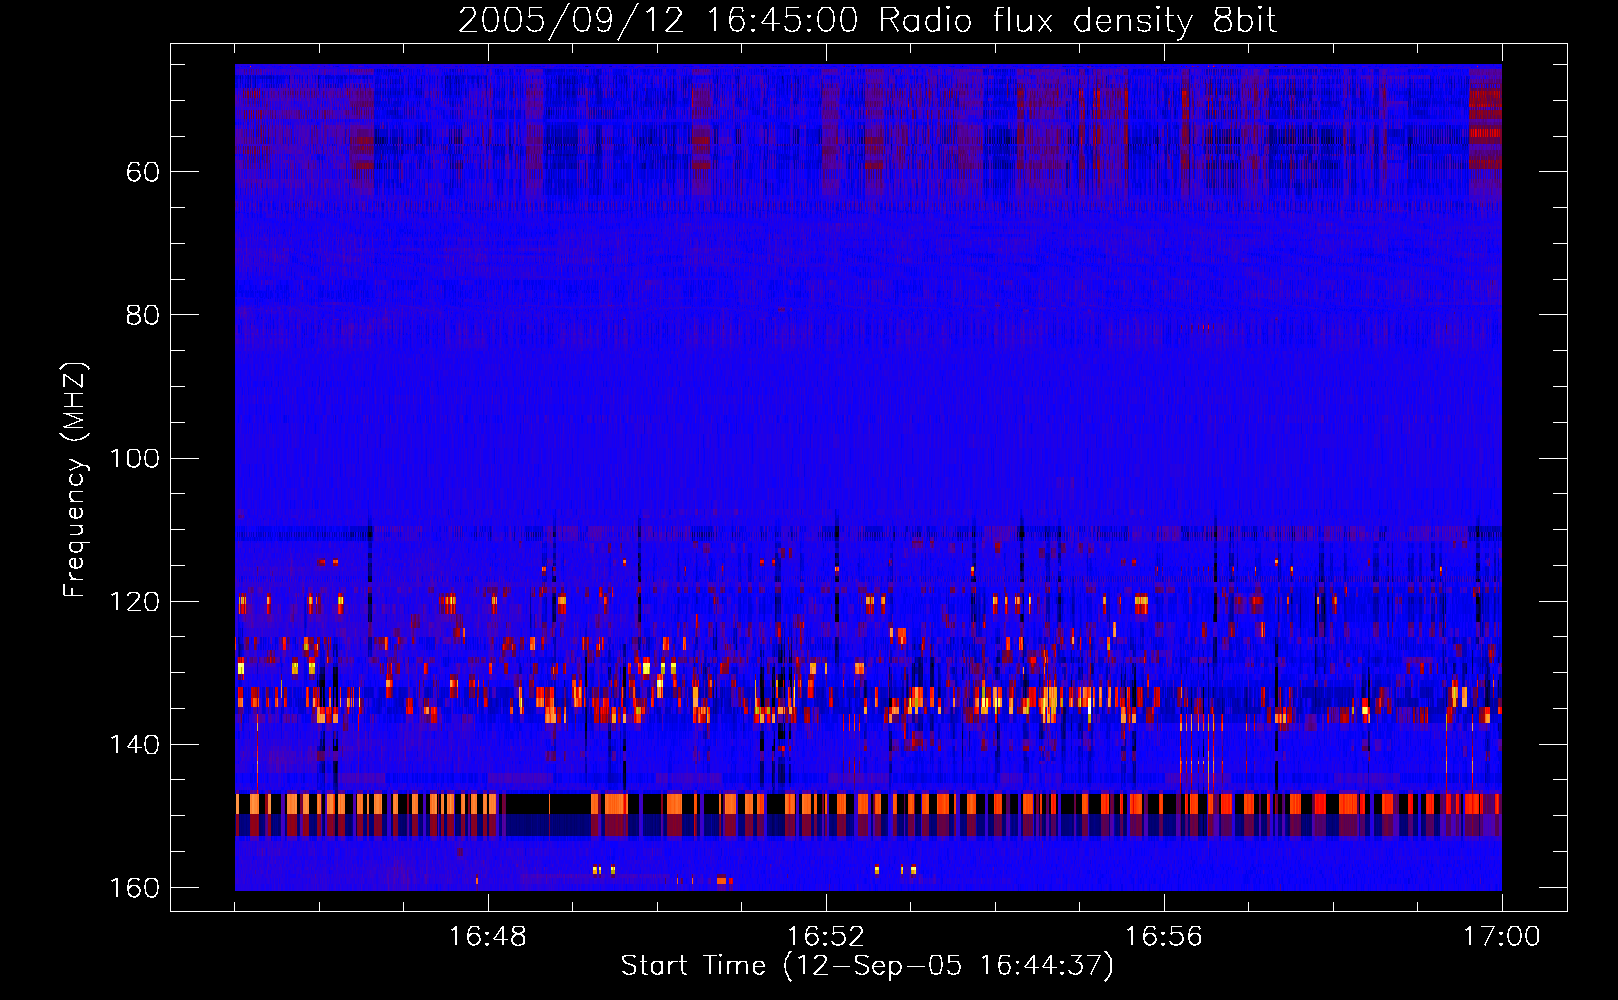This screenshot has width=1618, height=1000.
Task: Click the "80" frequency tick label
Action: click(x=143, y=315)
